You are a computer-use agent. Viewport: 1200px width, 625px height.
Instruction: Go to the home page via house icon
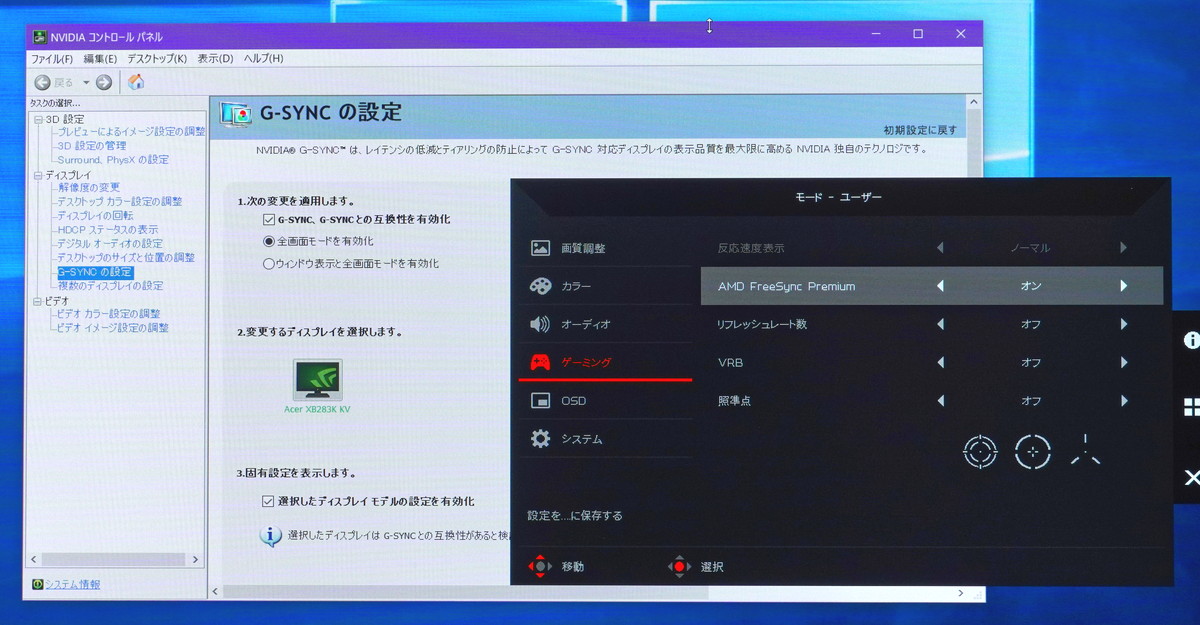pyautogui.click(x=136, y=82)
